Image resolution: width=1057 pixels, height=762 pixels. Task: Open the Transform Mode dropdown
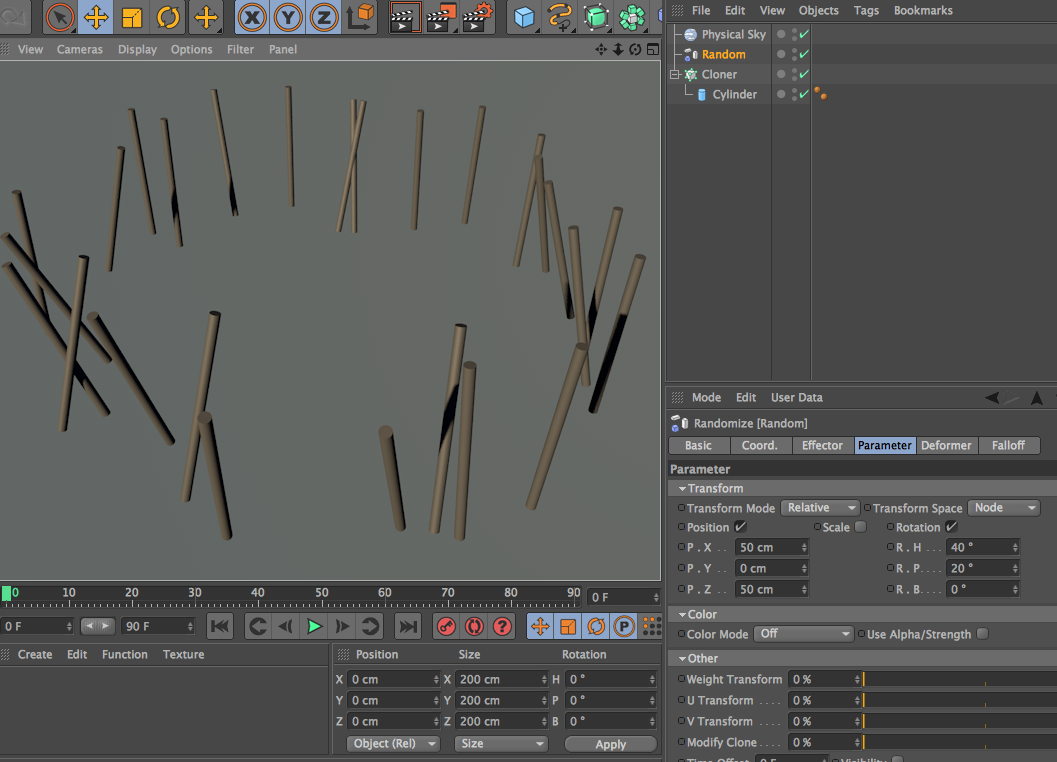point(820,508)
